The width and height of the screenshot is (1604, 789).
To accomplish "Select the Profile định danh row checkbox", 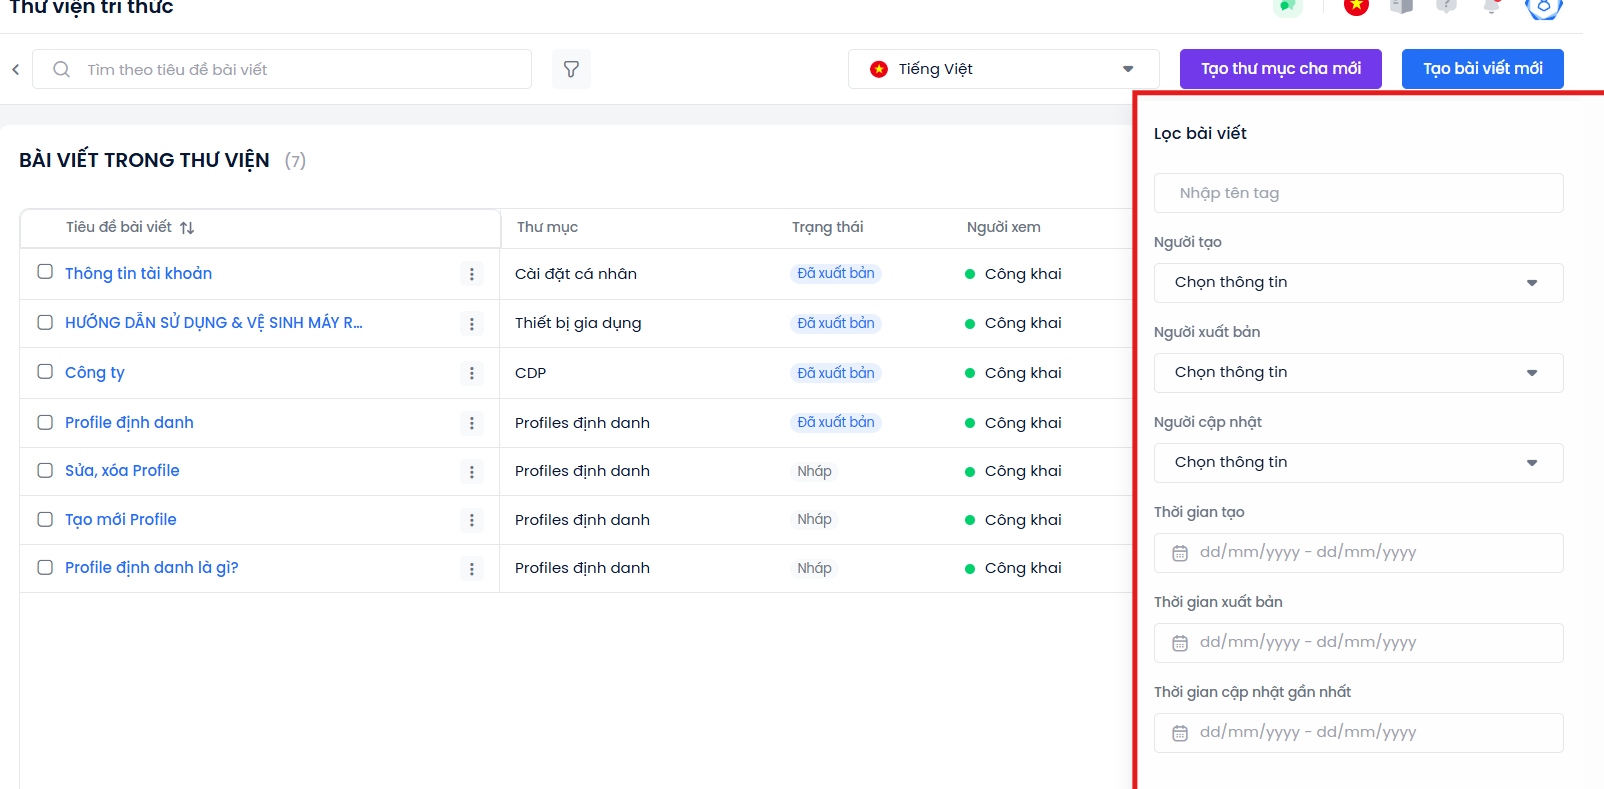I will (45, 422).
